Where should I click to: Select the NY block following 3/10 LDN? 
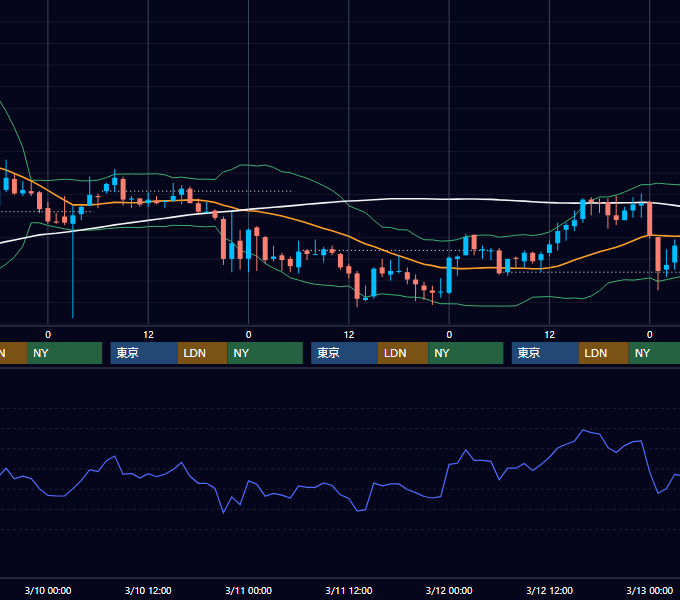click(x=265, y=353)
